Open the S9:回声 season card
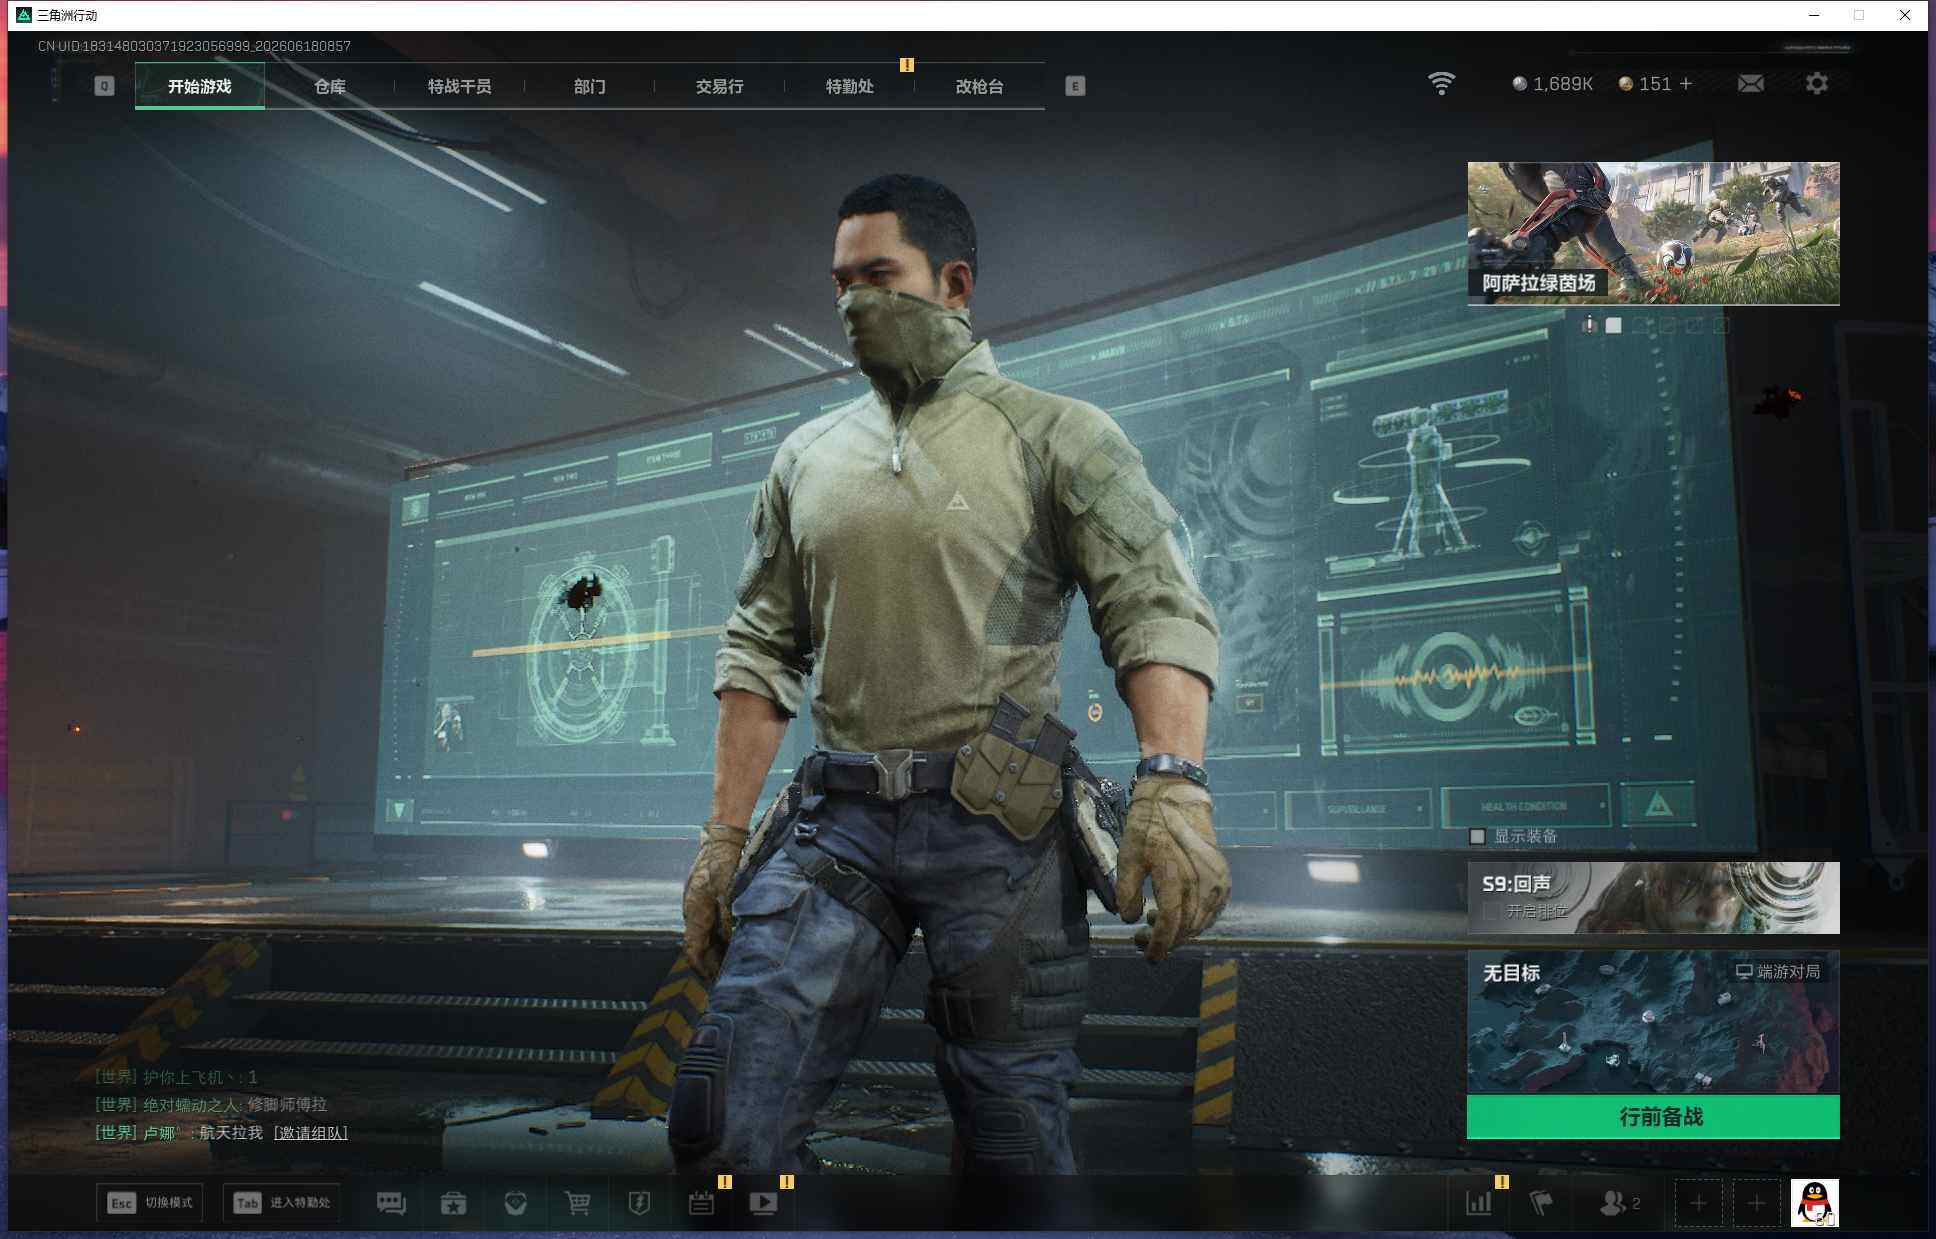The height and width of the screenshot is (1239, 1936). click(1653, 898)
